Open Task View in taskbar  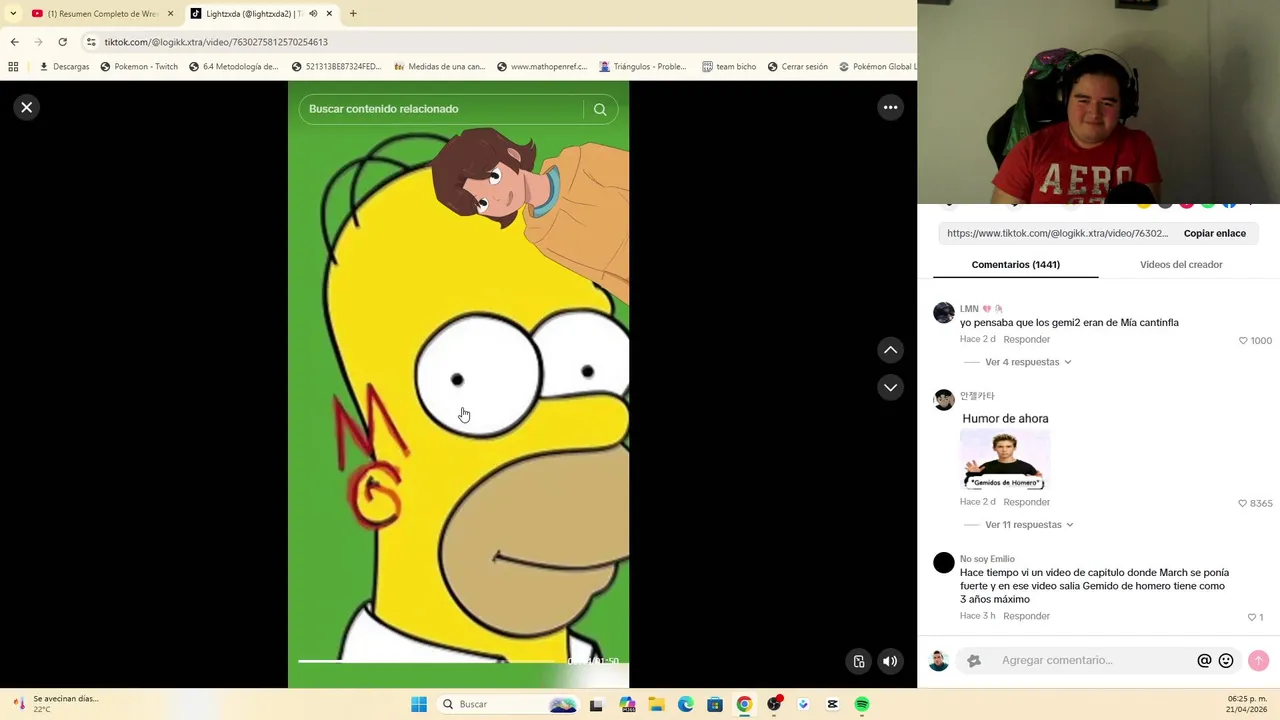(x=596, y=704)
